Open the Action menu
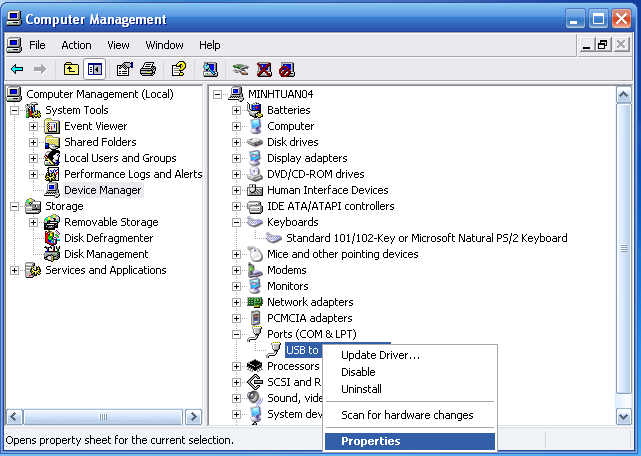Screen dimensions: 641x456 coord(76,45)
